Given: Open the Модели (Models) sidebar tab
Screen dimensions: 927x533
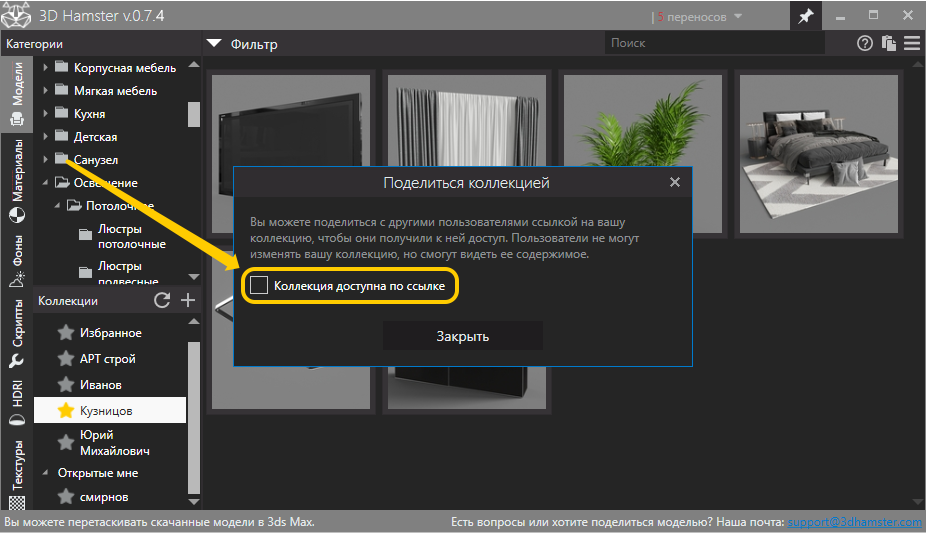Looking at the screenshot, I should pyautogui.click(x=17, y=93).
